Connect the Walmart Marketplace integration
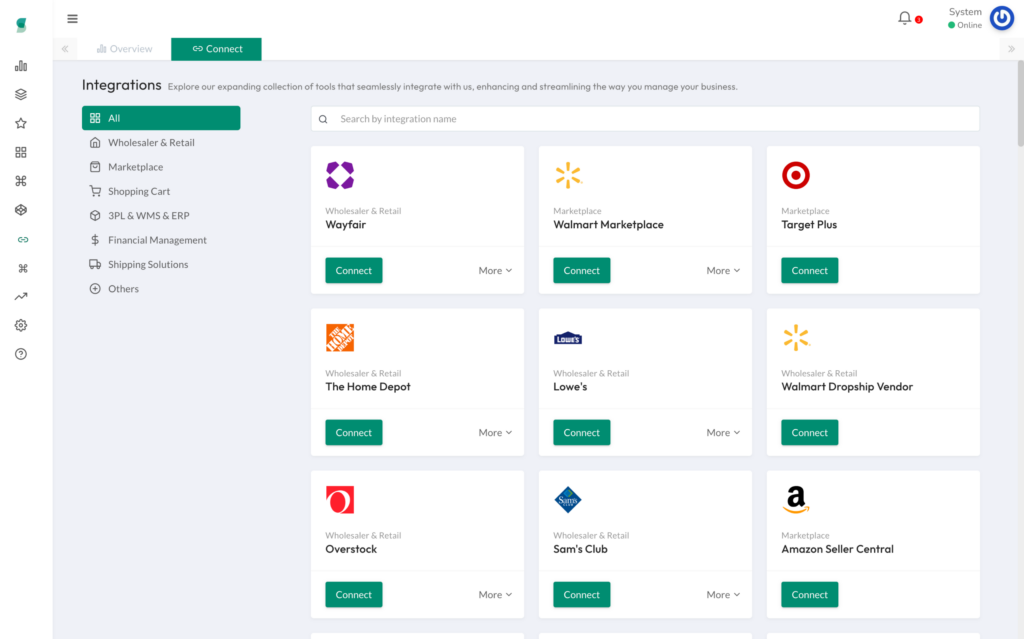 pos(581,270)
